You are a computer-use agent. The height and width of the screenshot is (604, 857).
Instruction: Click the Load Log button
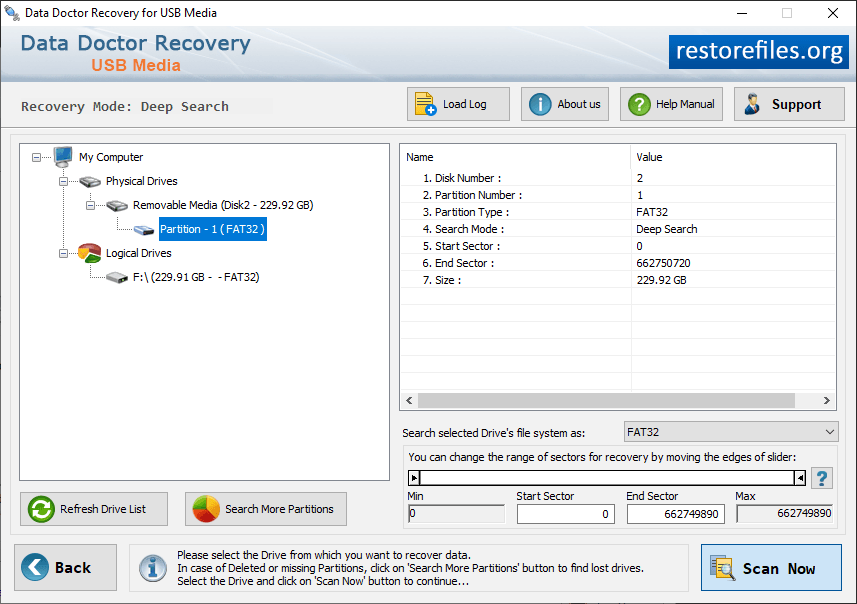(458, 104)
